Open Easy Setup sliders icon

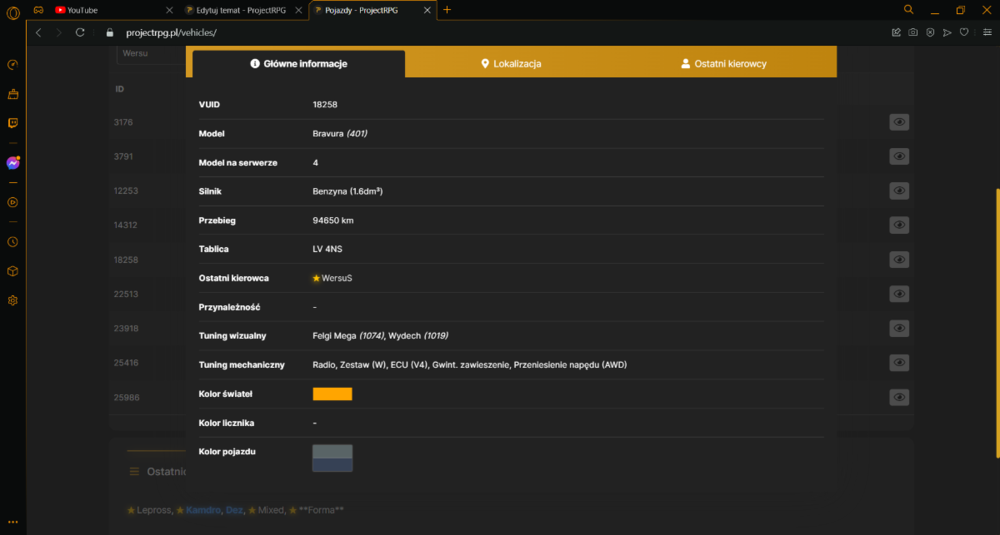click(x=987, y=33)
